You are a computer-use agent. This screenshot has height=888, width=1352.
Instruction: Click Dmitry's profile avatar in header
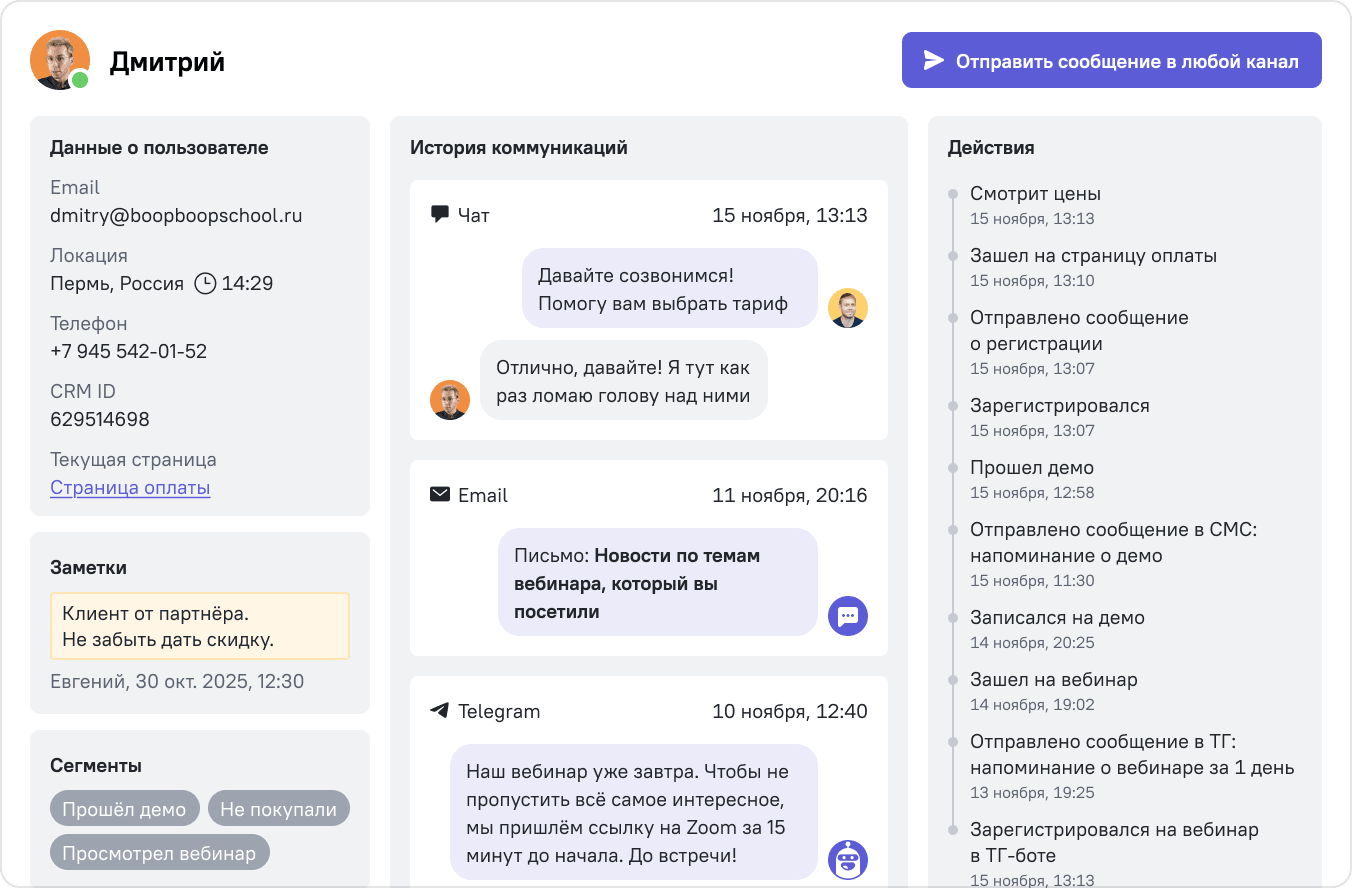pos(60,60)
